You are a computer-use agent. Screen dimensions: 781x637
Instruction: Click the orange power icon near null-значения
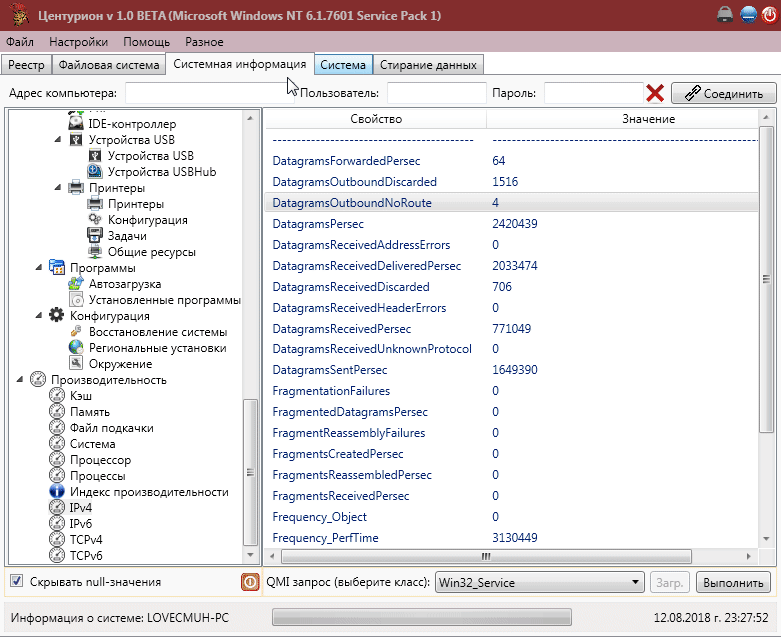click(x=250, y=582)
